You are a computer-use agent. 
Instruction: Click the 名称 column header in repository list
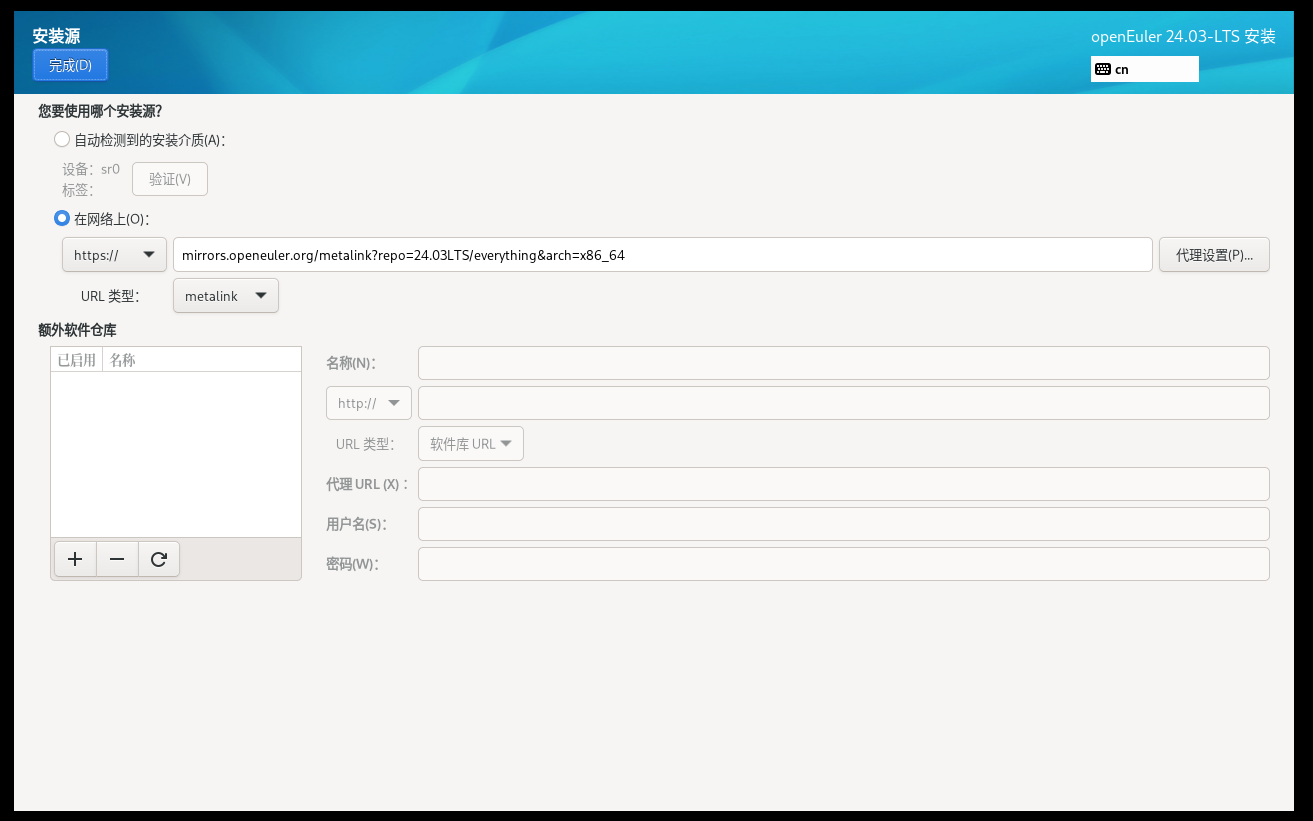point(202,360)
